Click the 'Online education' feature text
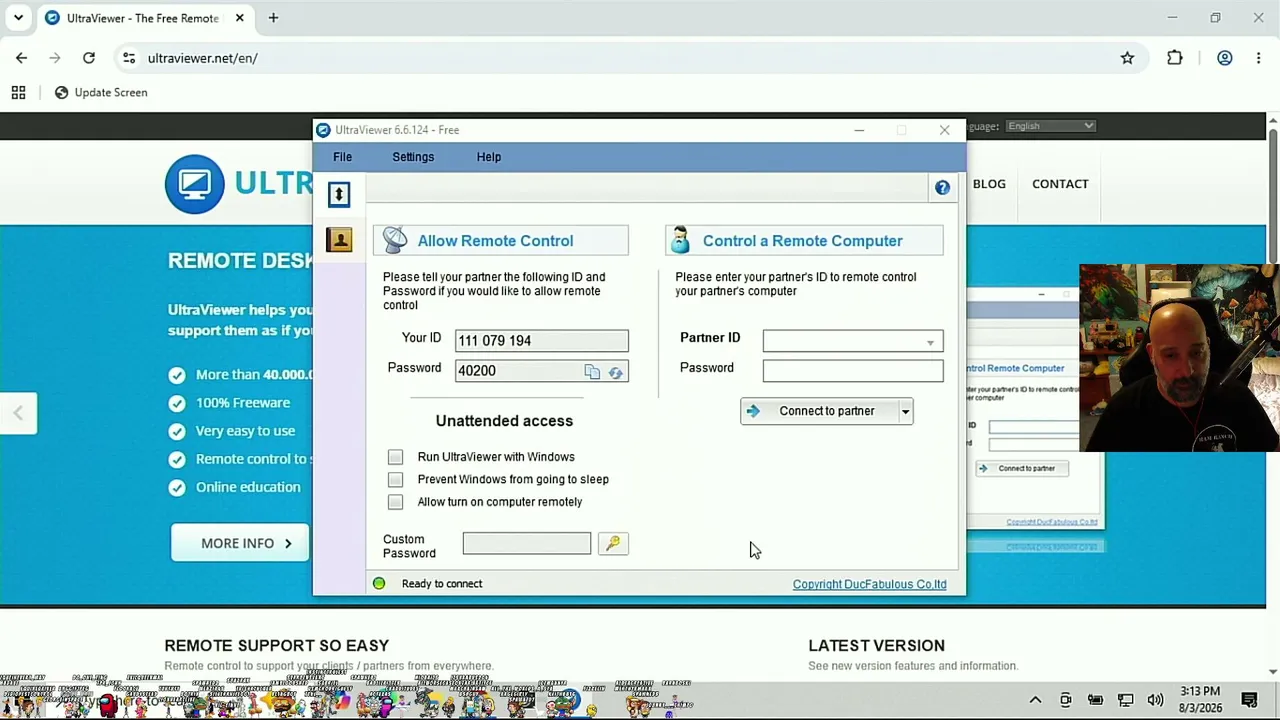Image resolution: width=1280 pixels, height=720 pixels. click(248, 487)
